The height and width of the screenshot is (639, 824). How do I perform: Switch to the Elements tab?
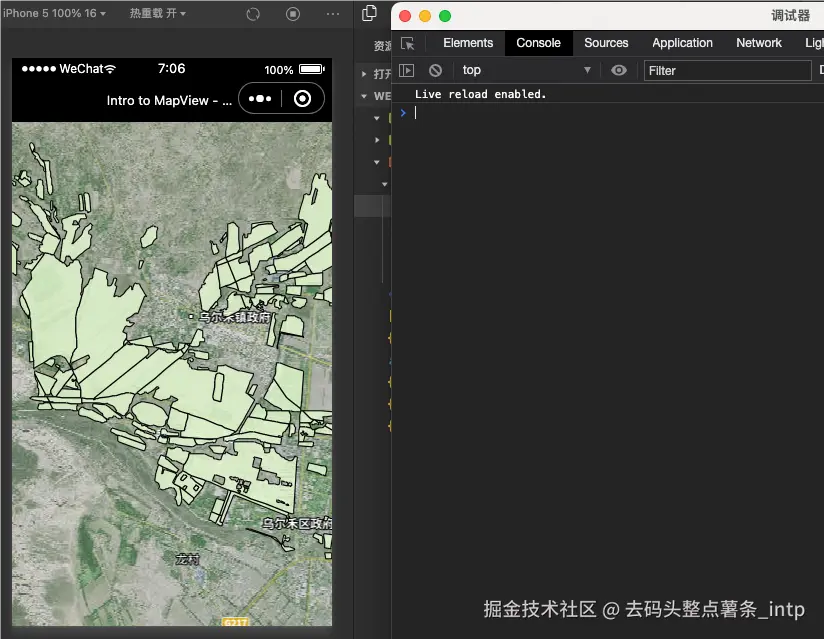click(x=468, y=43)
